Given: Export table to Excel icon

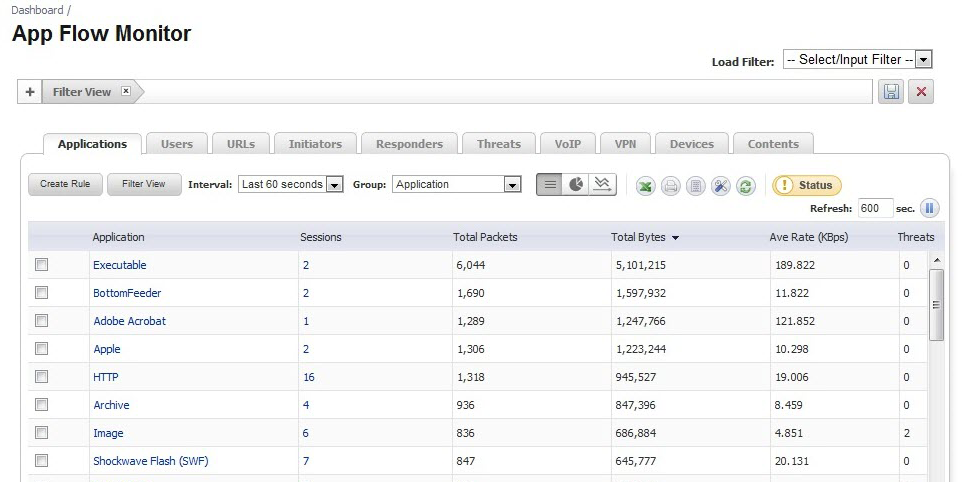Looking at the screenshot, I should click(645, 186).
